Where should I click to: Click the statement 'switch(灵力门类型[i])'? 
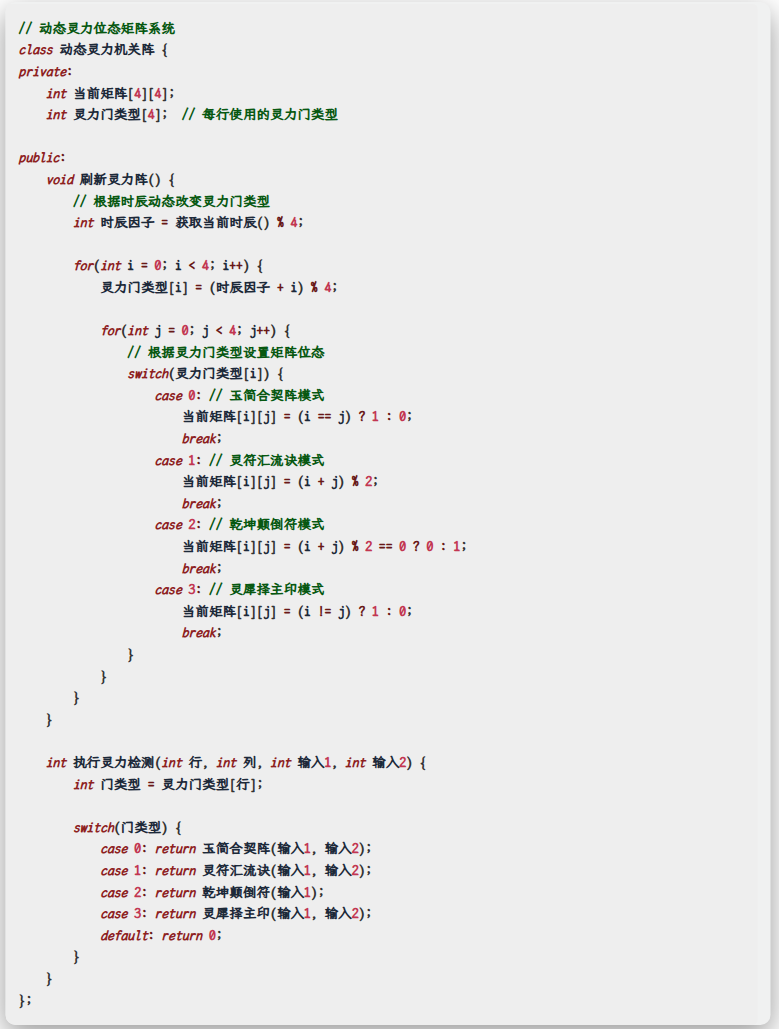coord(198,374)
